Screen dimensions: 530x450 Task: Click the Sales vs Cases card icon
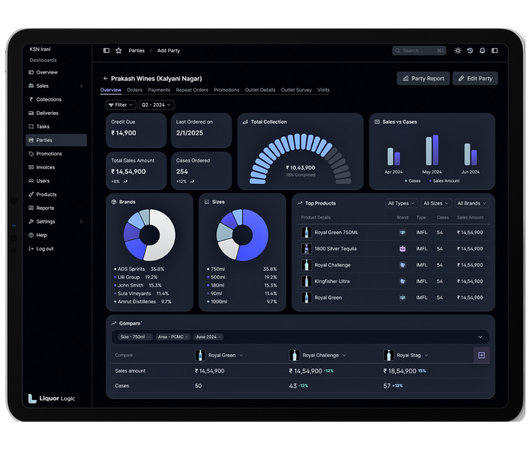377,122
